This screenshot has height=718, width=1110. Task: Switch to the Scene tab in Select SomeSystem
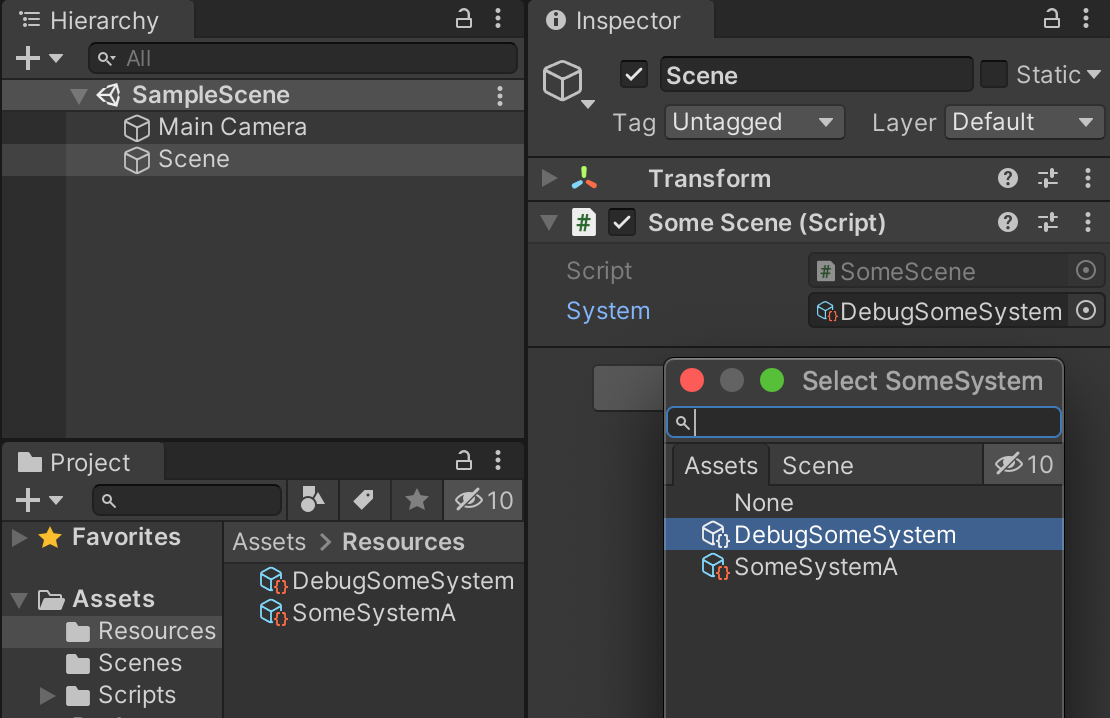click(x=817, y=465)
